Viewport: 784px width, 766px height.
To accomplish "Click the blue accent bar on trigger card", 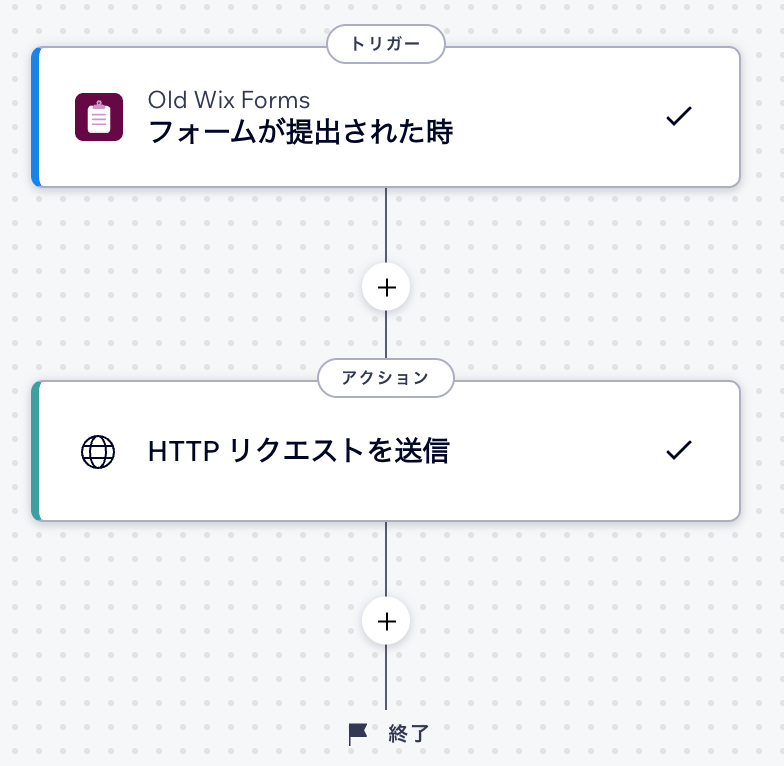I will (x=36, y=117).
